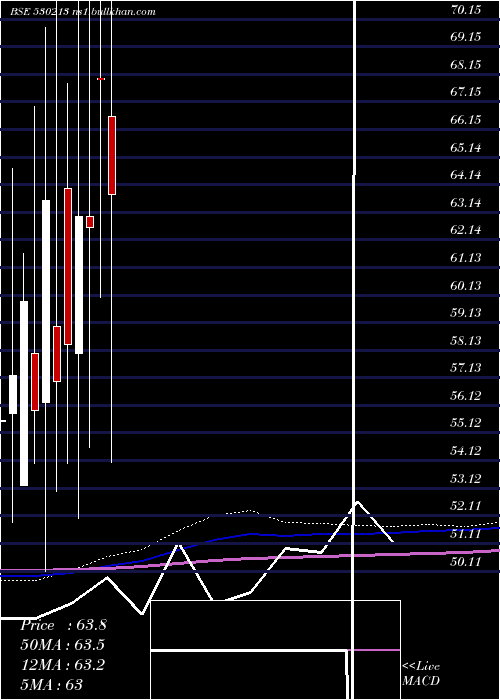
Task: Click the 67.15 price axis label
Action: (x=466, y=92)
